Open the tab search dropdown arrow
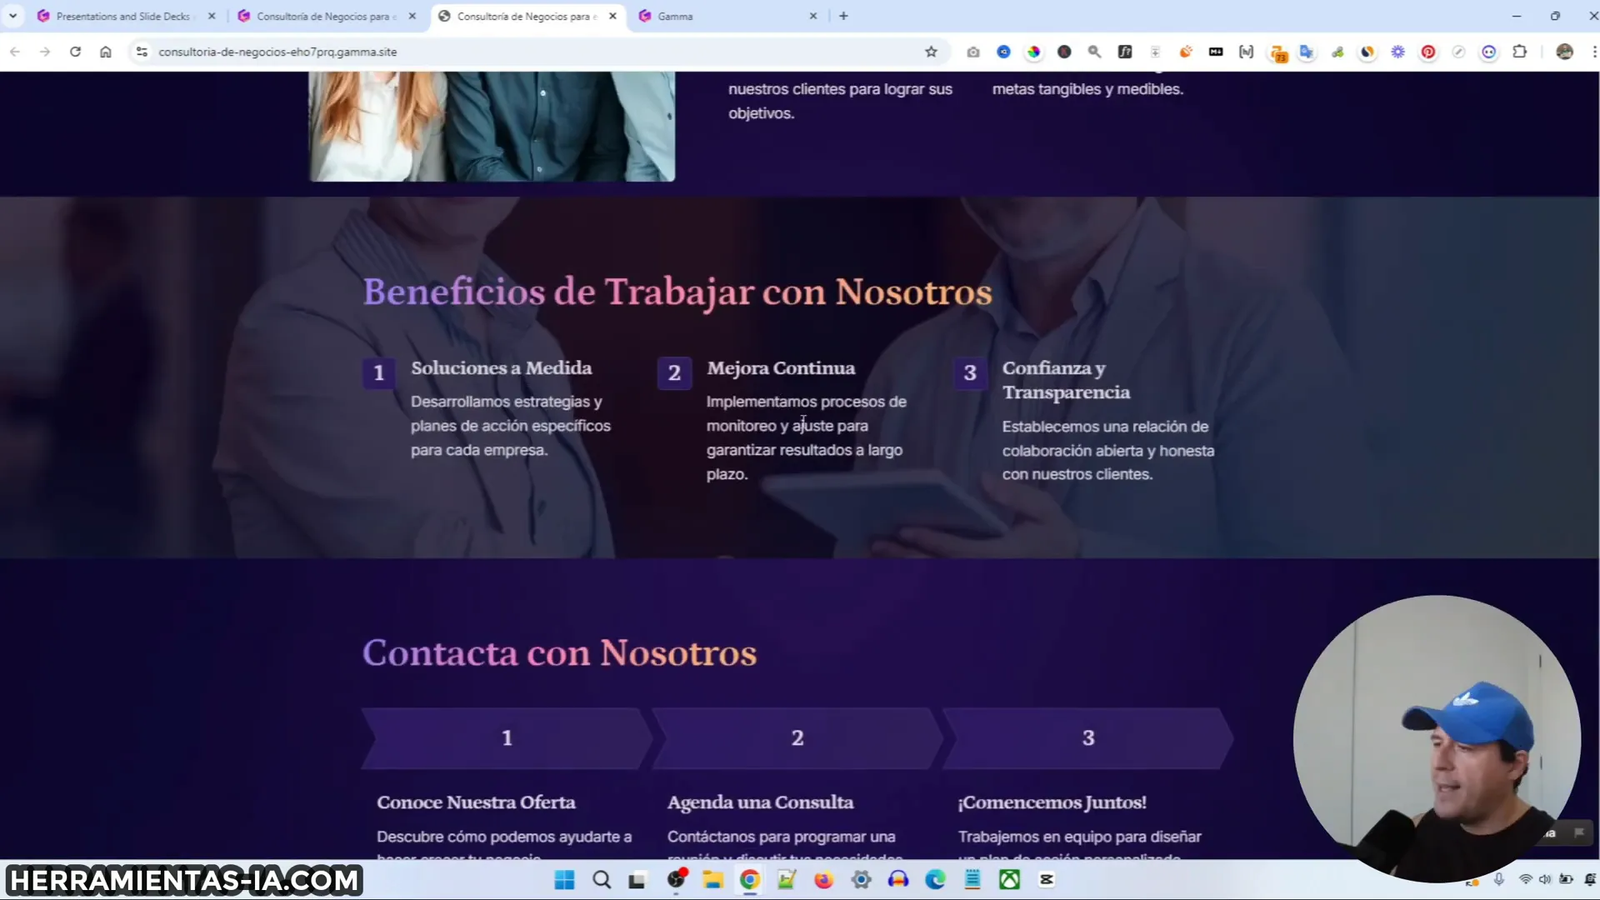Screen dimensions: 1600x900 tap(14, 16)
